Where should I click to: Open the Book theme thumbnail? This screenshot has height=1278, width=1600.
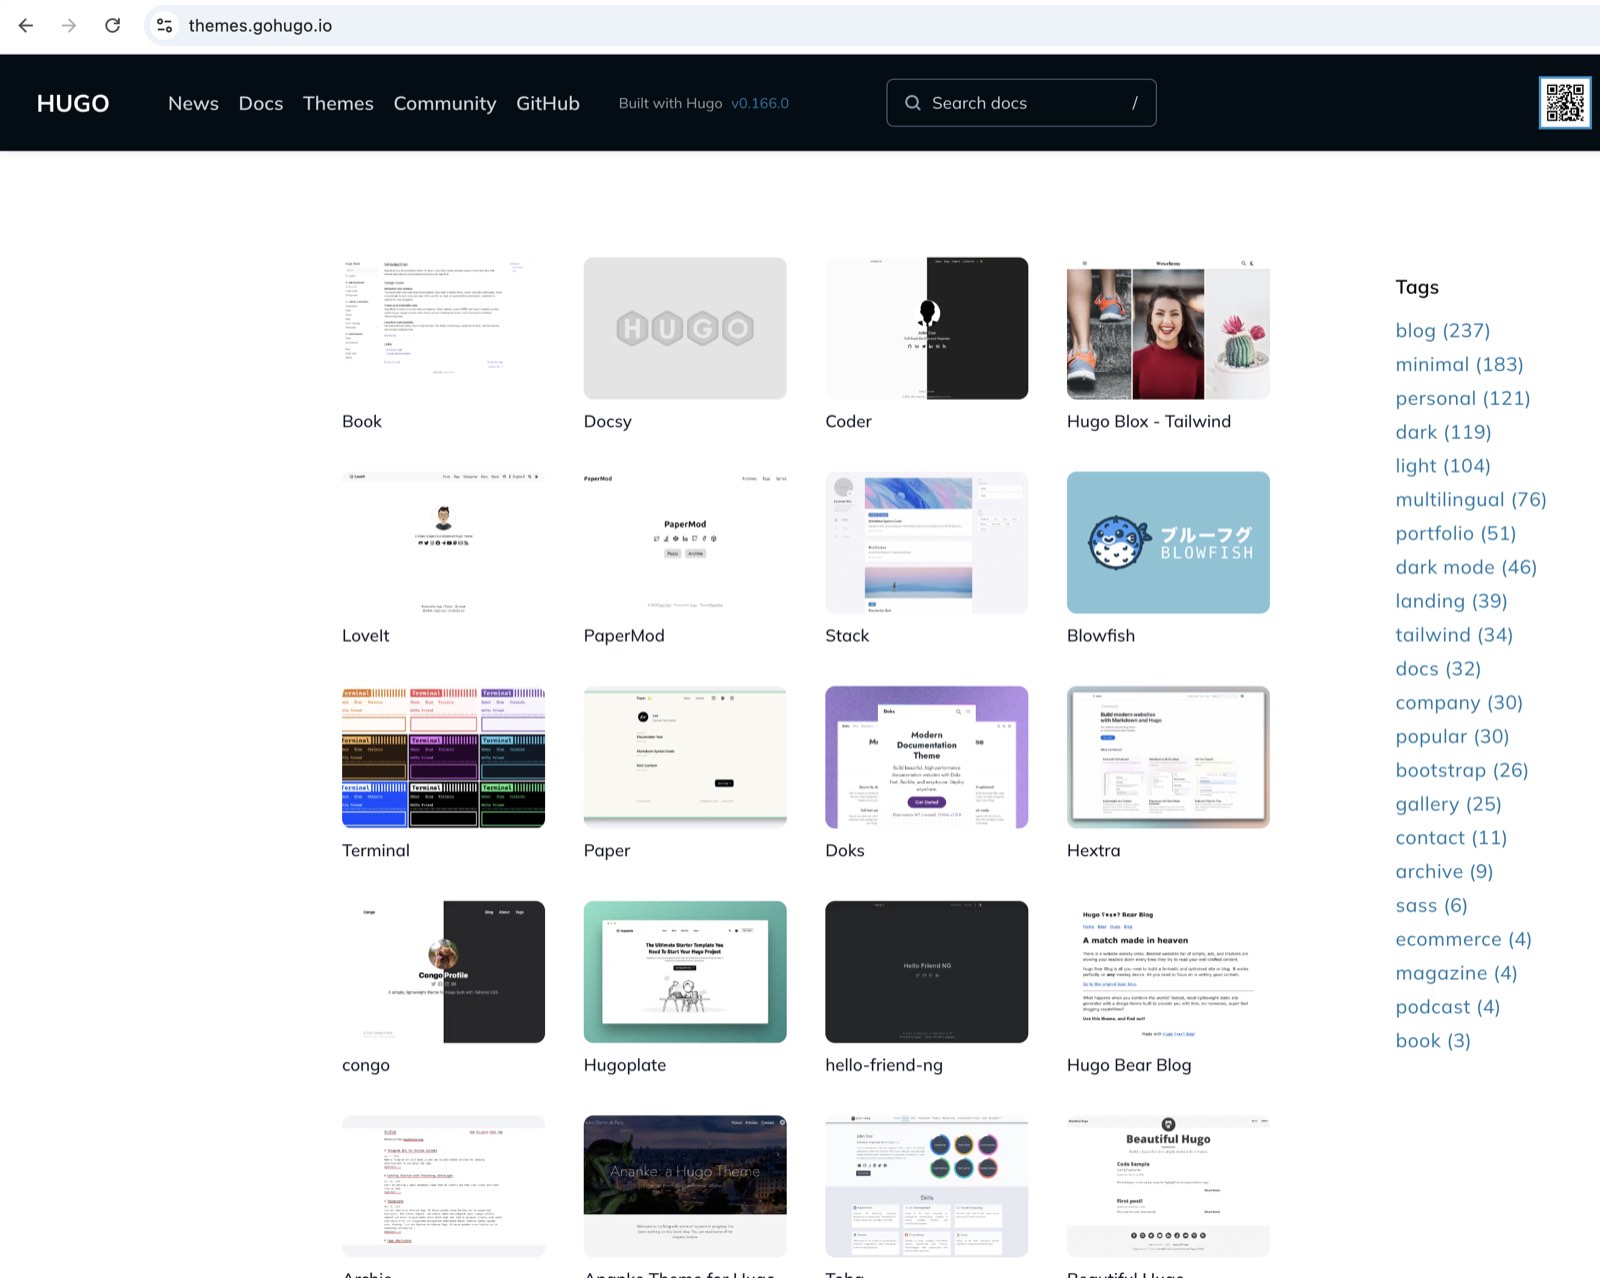pyautogui.click(x=443, y=328)
